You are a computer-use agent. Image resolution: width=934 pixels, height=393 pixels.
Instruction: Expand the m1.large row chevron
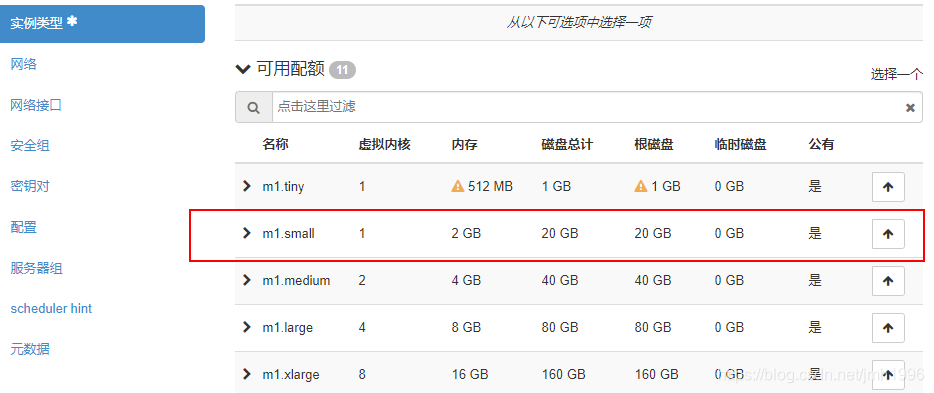click(x=247, y=327)
